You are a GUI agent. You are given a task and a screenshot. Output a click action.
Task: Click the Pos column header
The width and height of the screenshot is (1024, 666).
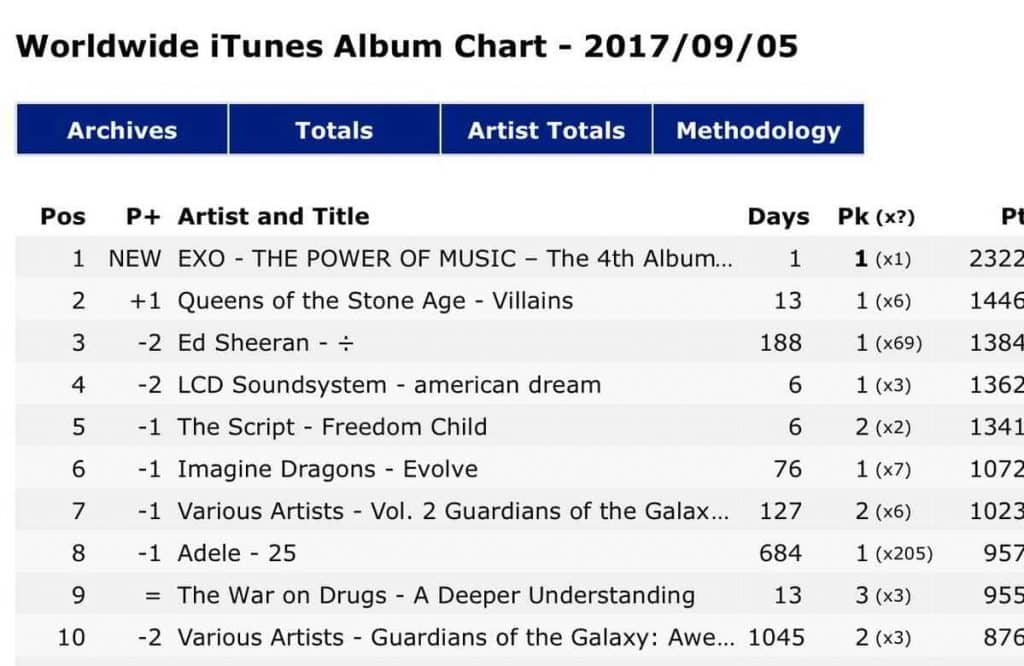[x=63, y=216]
